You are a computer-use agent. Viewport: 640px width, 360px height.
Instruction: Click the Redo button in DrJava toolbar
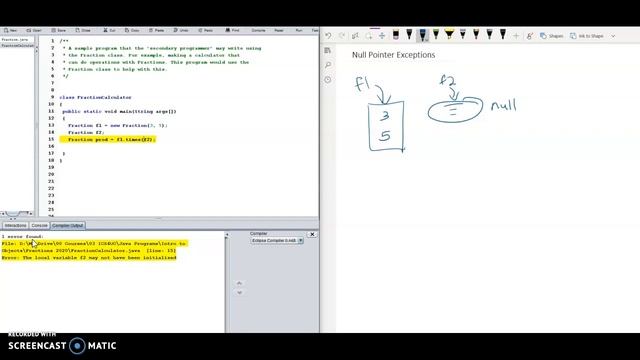[205, 30]
